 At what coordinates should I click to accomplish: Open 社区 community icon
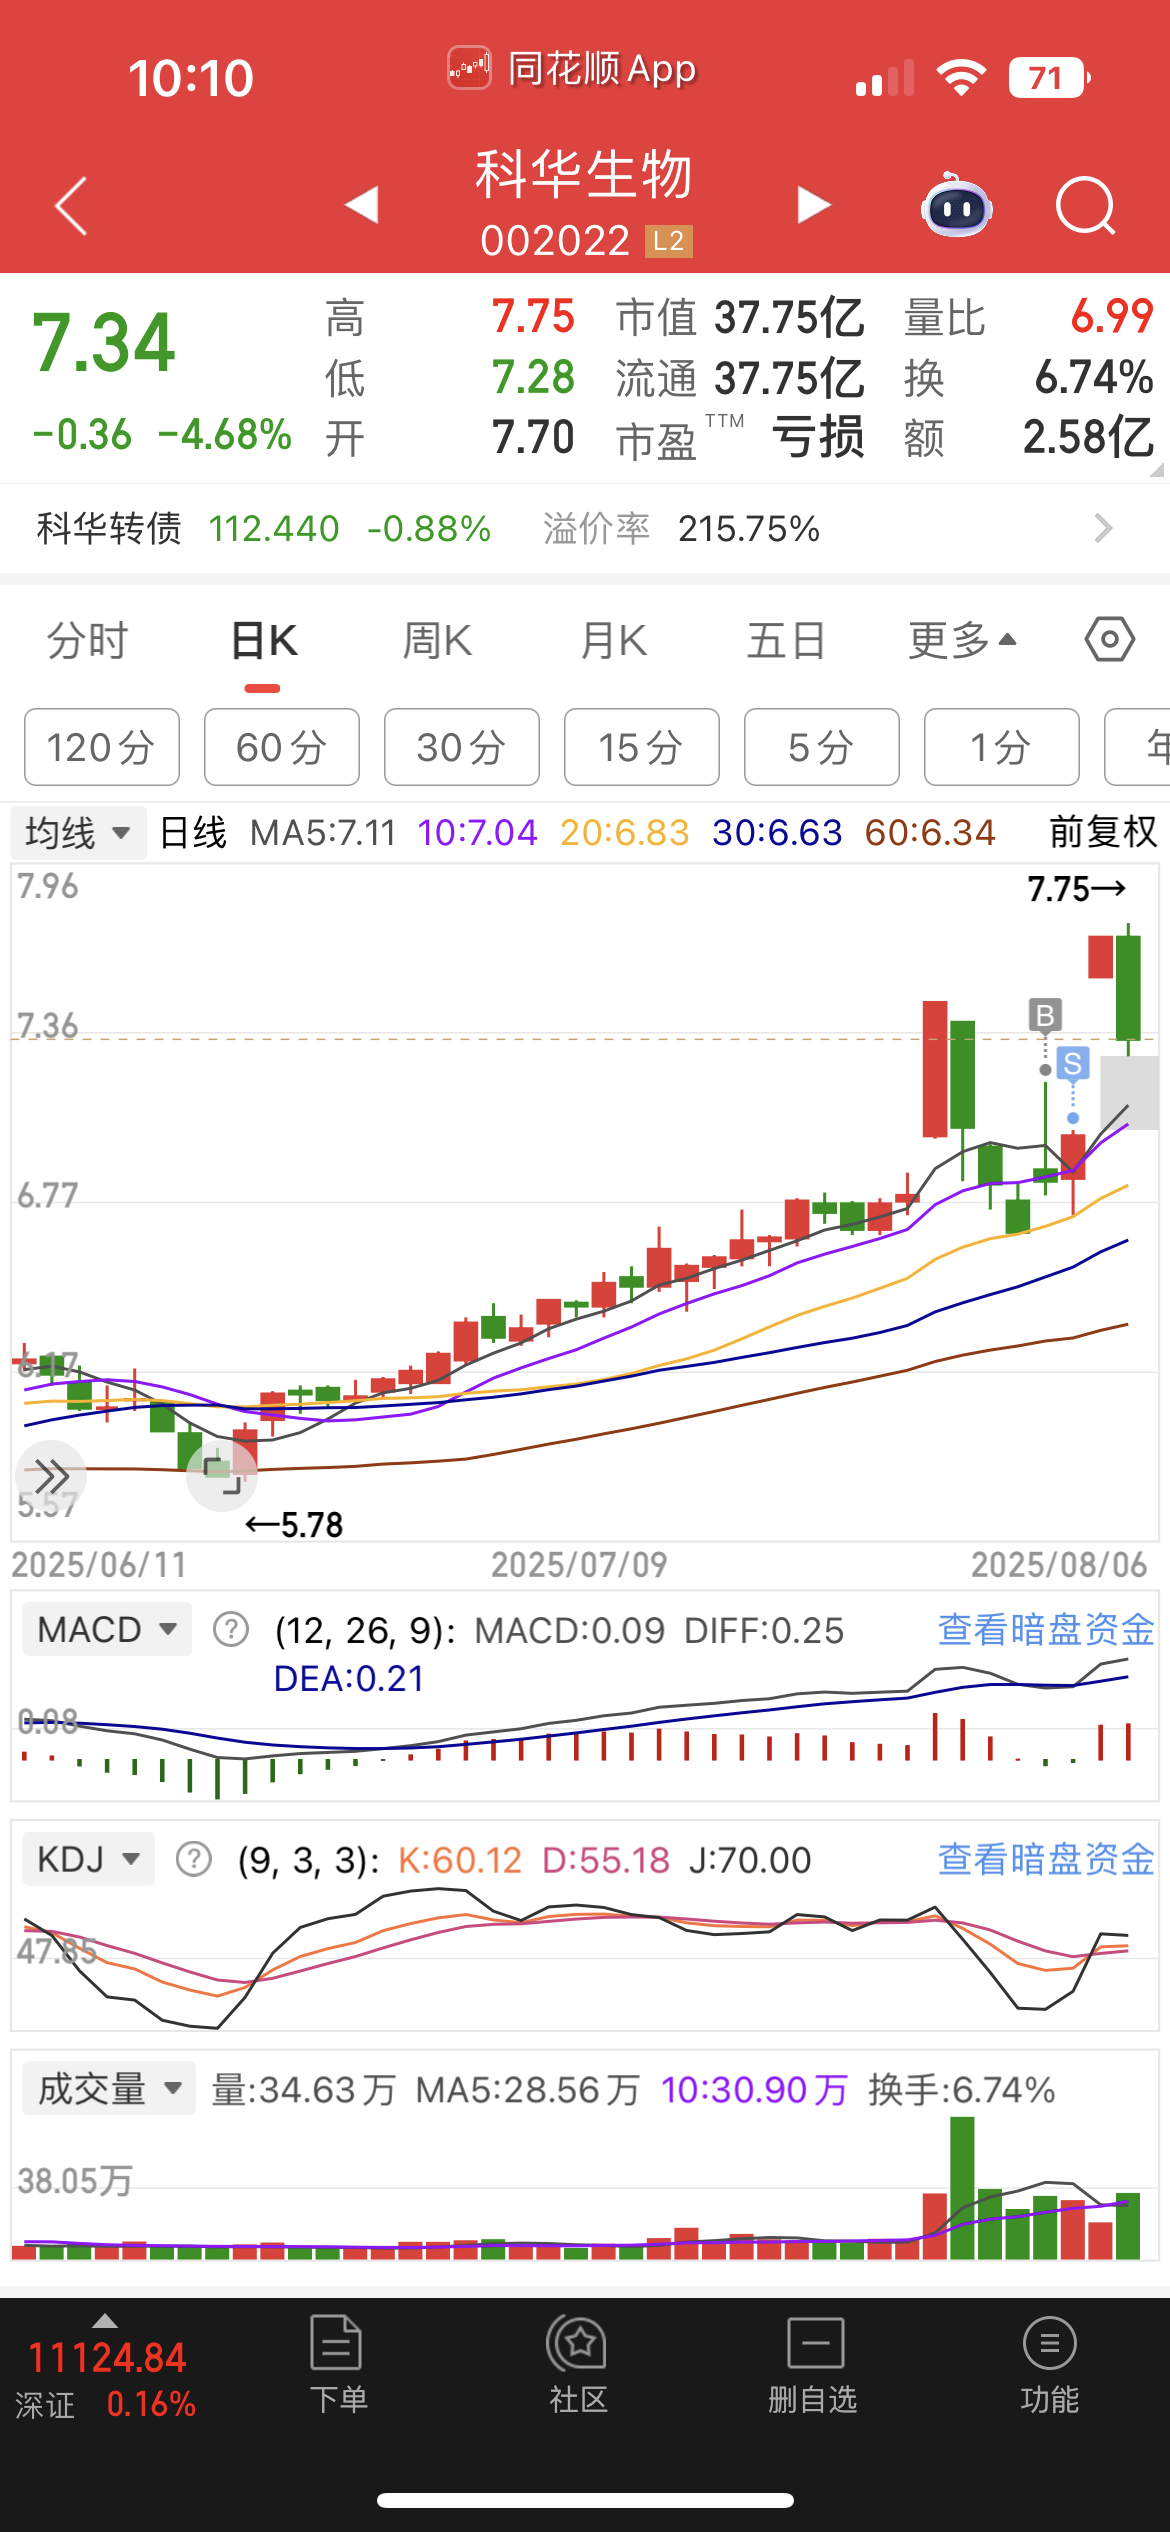point(577,2365)
